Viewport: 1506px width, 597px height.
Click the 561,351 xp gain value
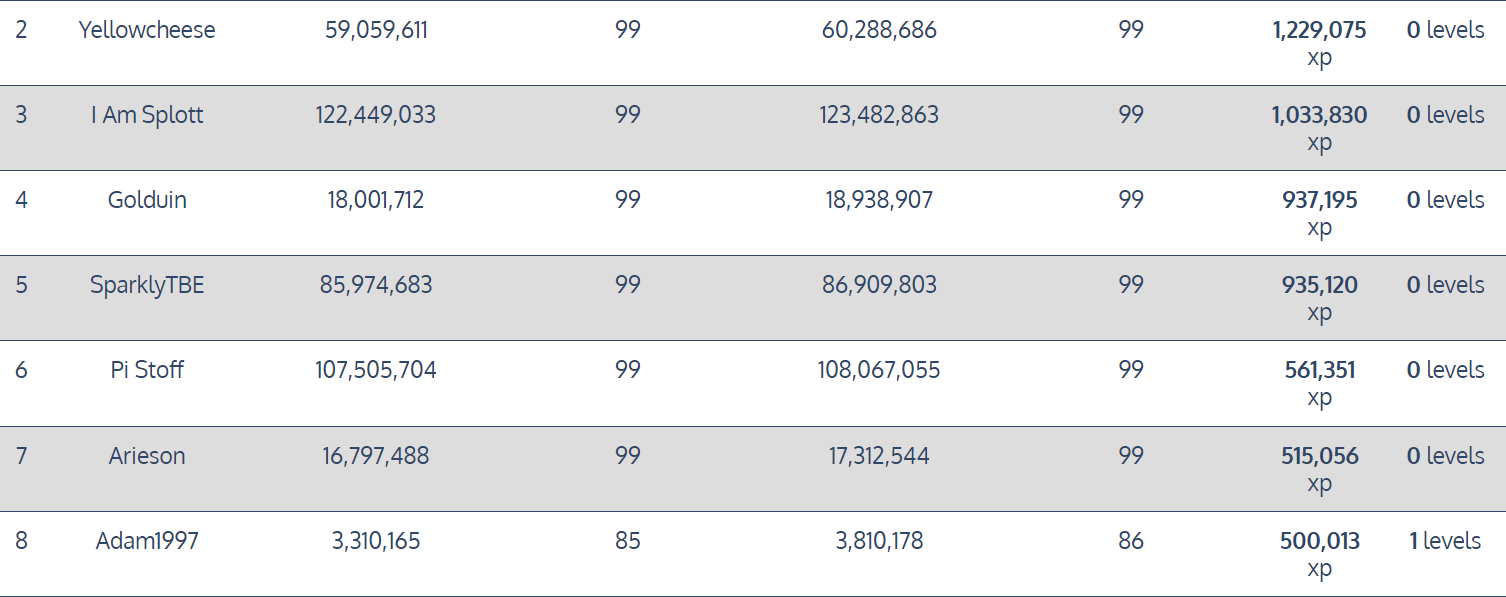[1320, 383]
